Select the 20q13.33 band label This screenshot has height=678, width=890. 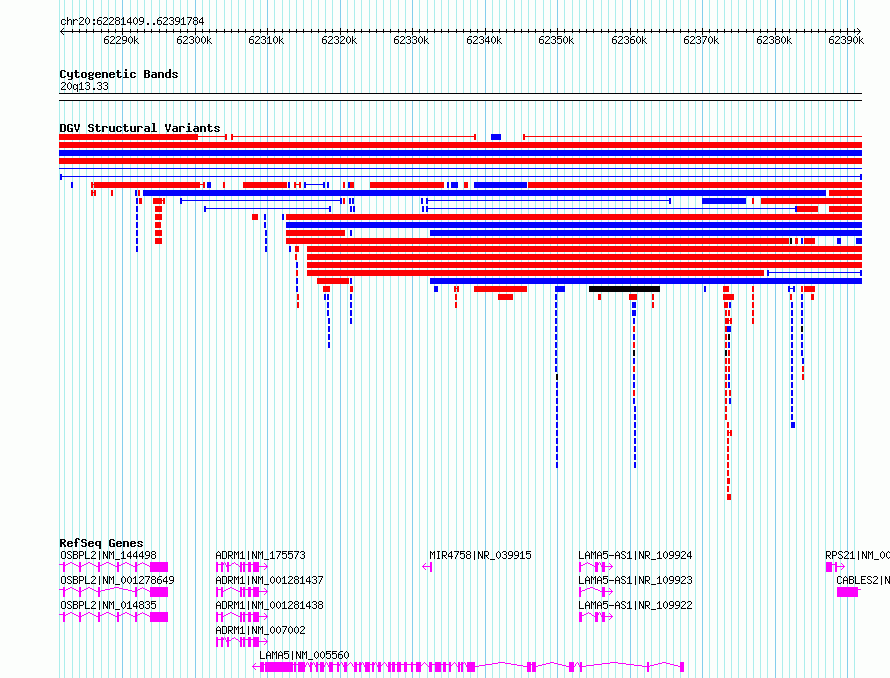84,86
